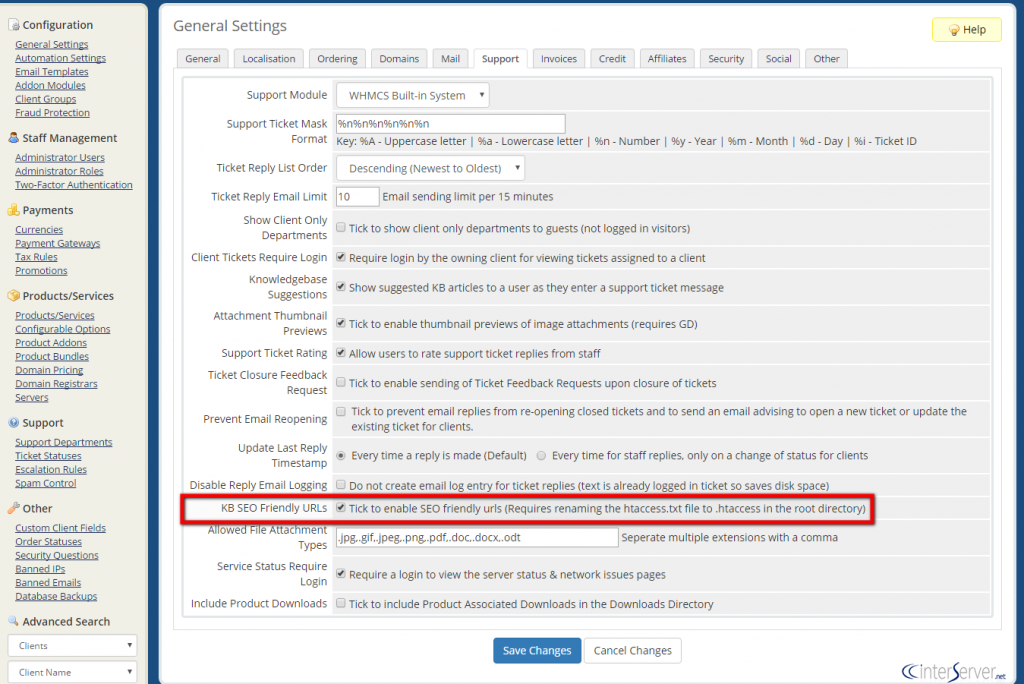
Task: Toggle Support Ticket Rating checkbox
Action: pyautogui.click(x=341, y=352)
